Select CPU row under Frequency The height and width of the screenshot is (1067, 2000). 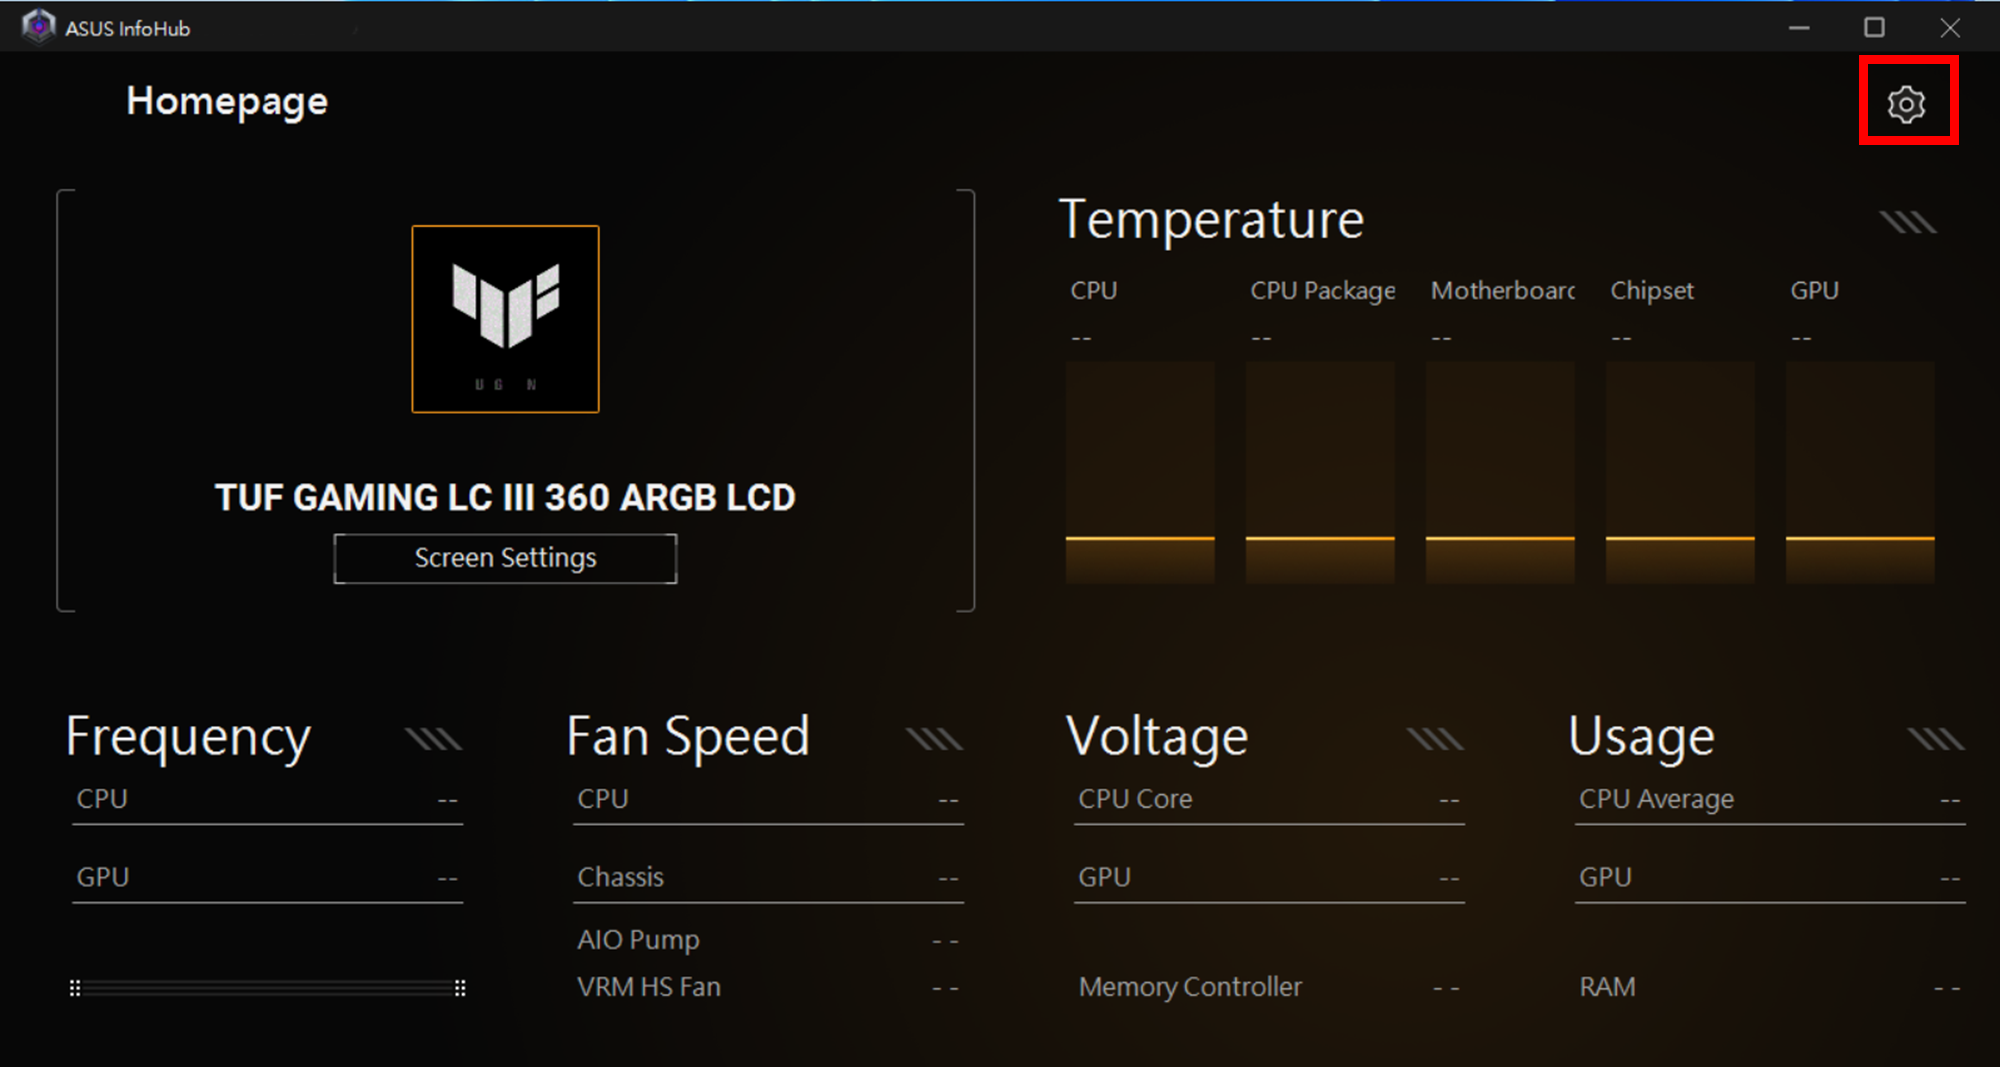click(267, 800)
